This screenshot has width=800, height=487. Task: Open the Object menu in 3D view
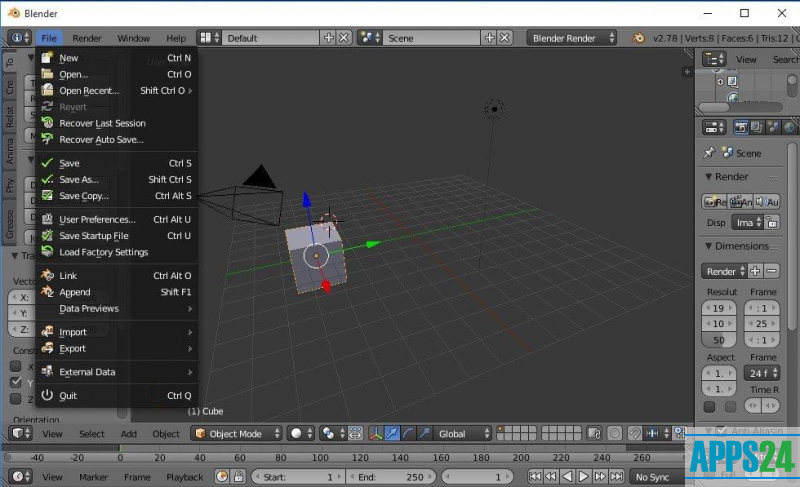point(166,434)
